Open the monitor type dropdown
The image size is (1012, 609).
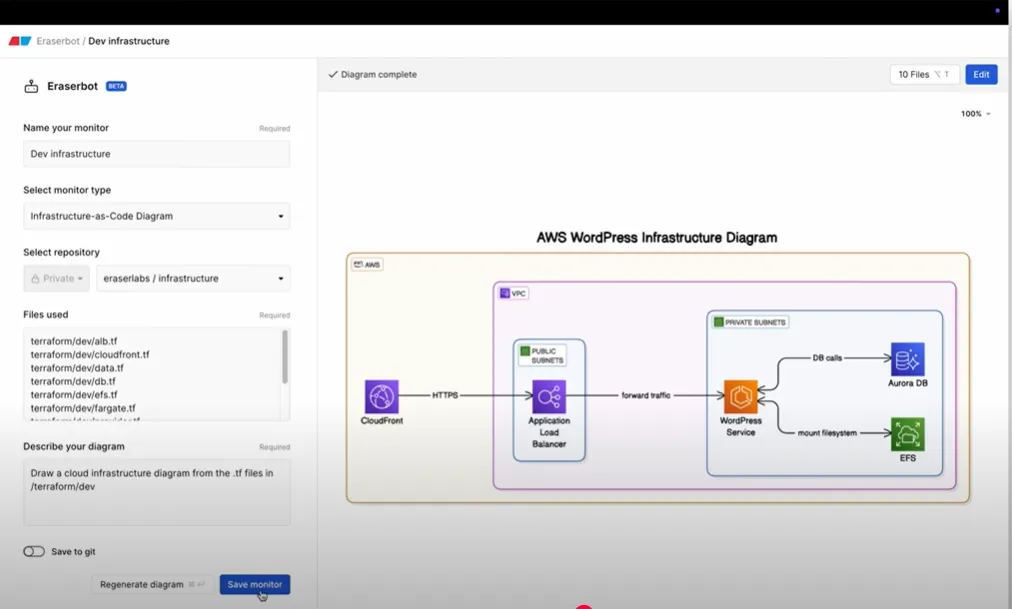point(157,216)
